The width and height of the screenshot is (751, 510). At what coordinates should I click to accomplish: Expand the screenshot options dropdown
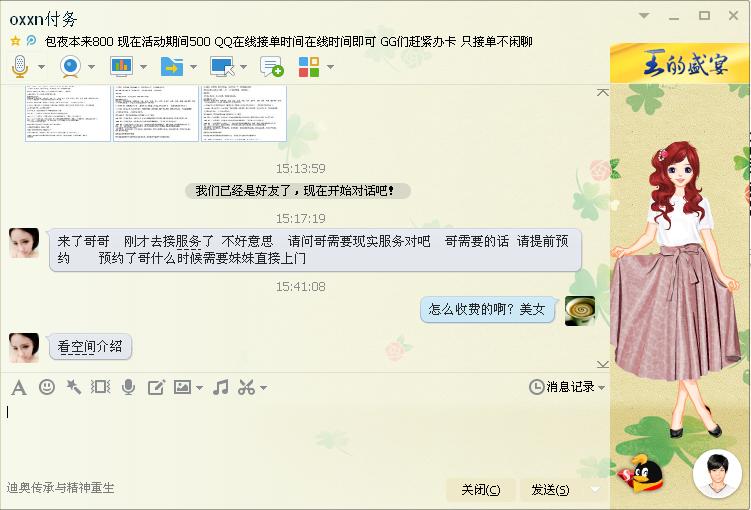(x=263, y=387)
